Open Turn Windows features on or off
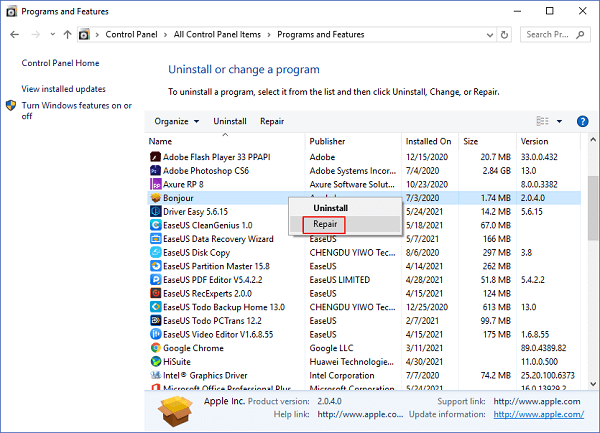This screenshot has height=433, width=600. [x=76, y=110]
